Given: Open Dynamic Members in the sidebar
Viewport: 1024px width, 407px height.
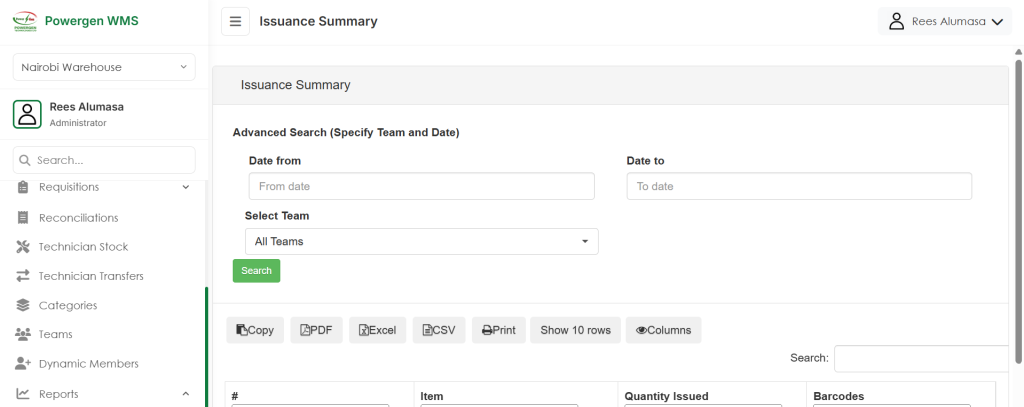Looking at the screenshot, I should [88, 364].
